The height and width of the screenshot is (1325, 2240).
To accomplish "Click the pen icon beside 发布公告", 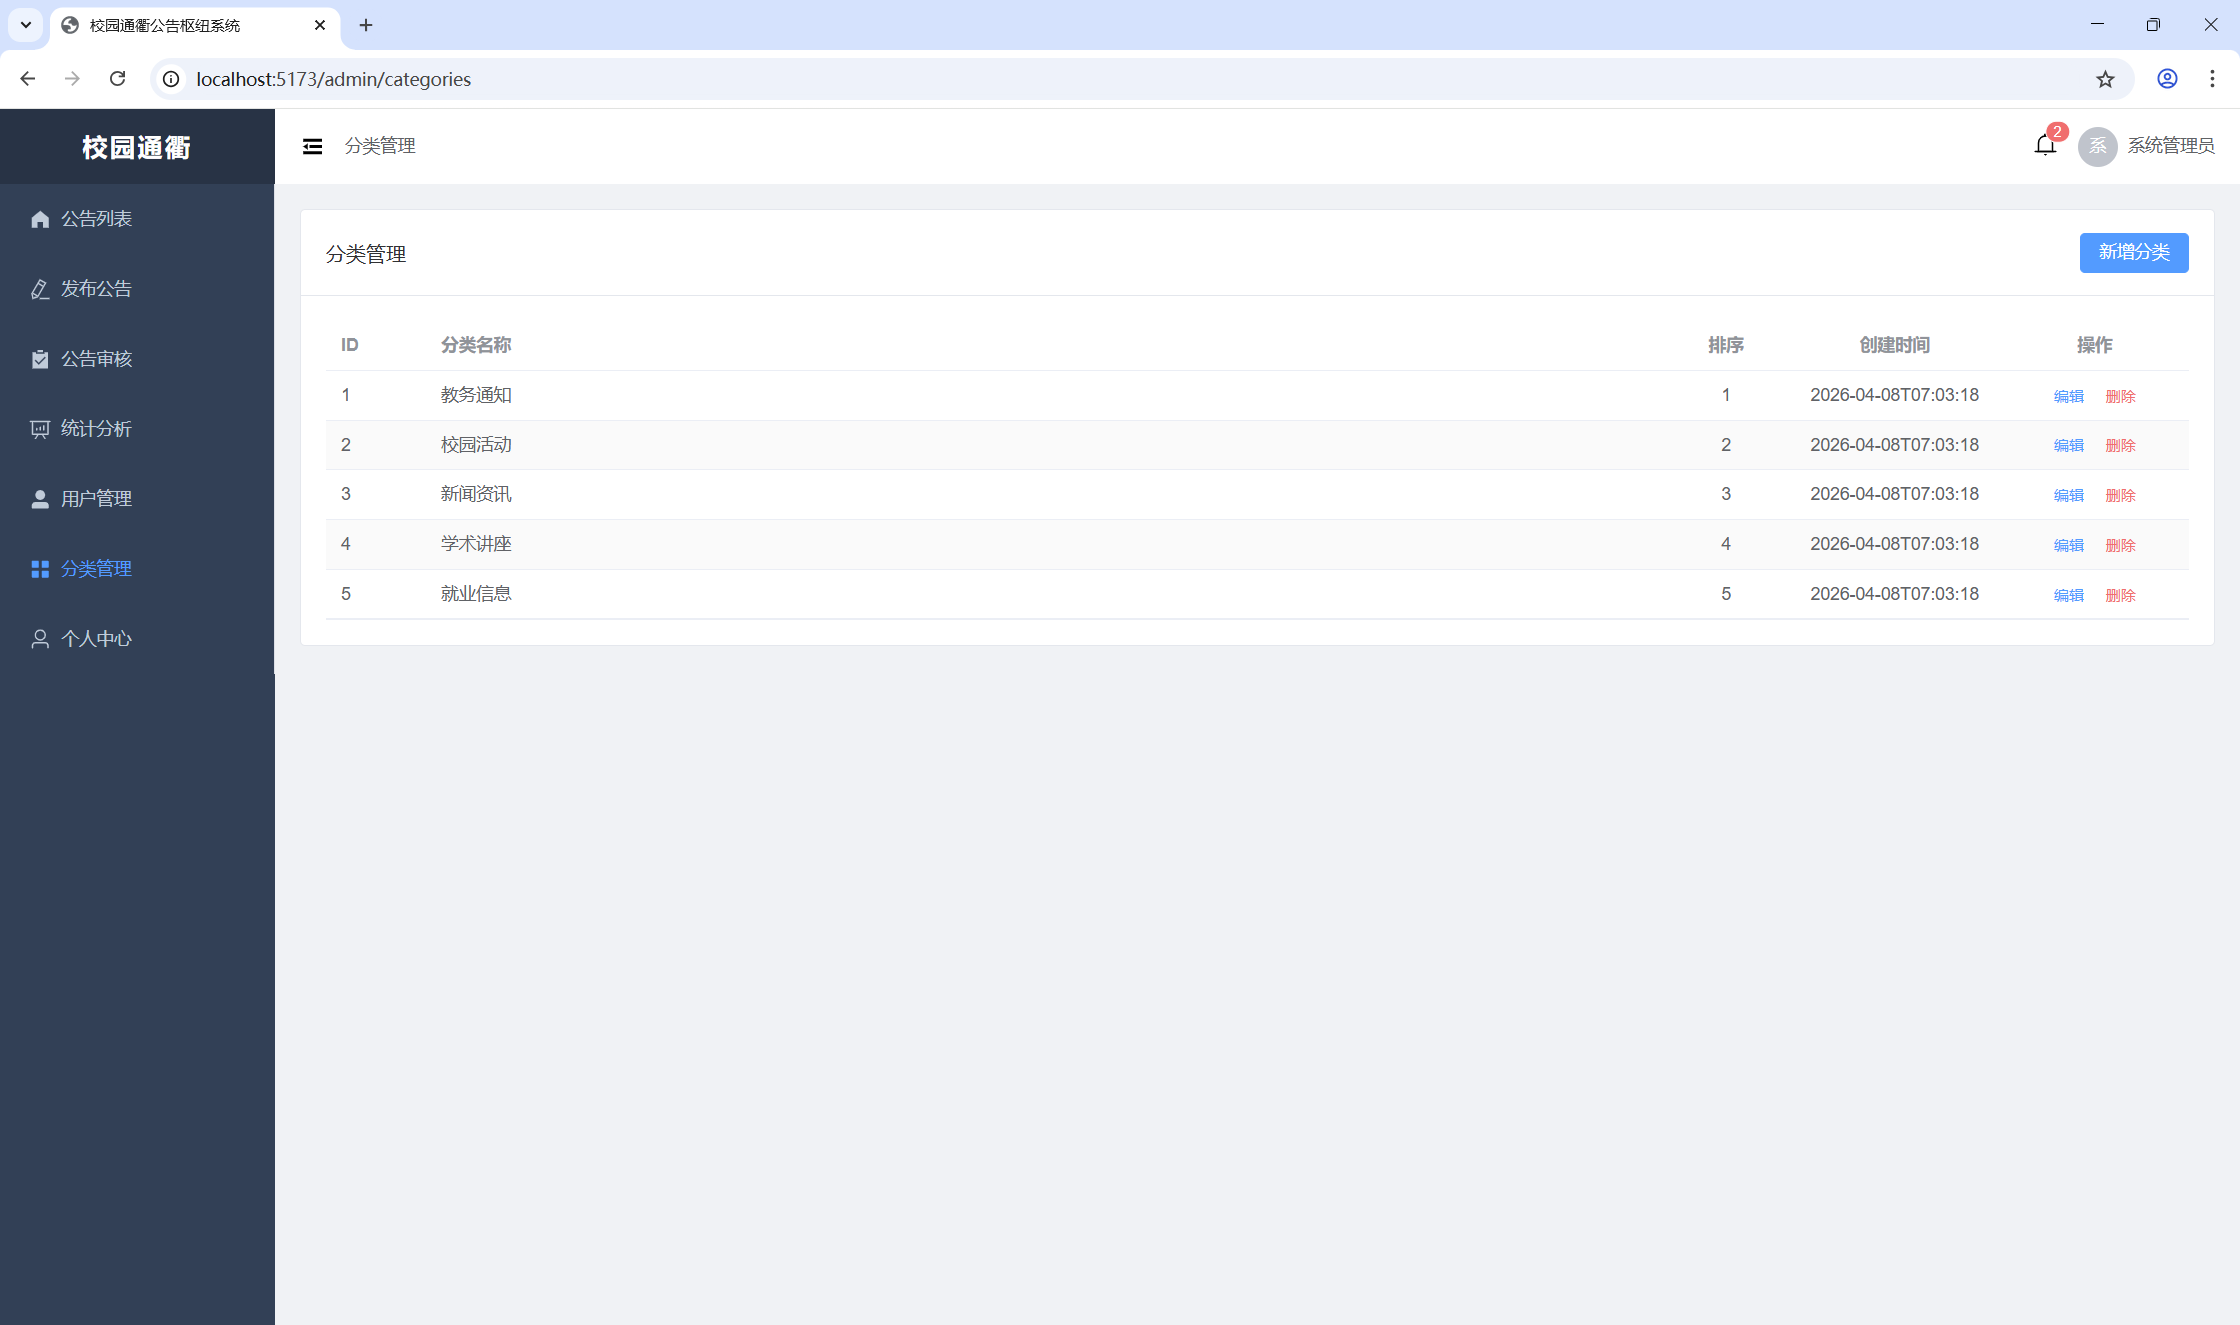I will pos(40,289).
